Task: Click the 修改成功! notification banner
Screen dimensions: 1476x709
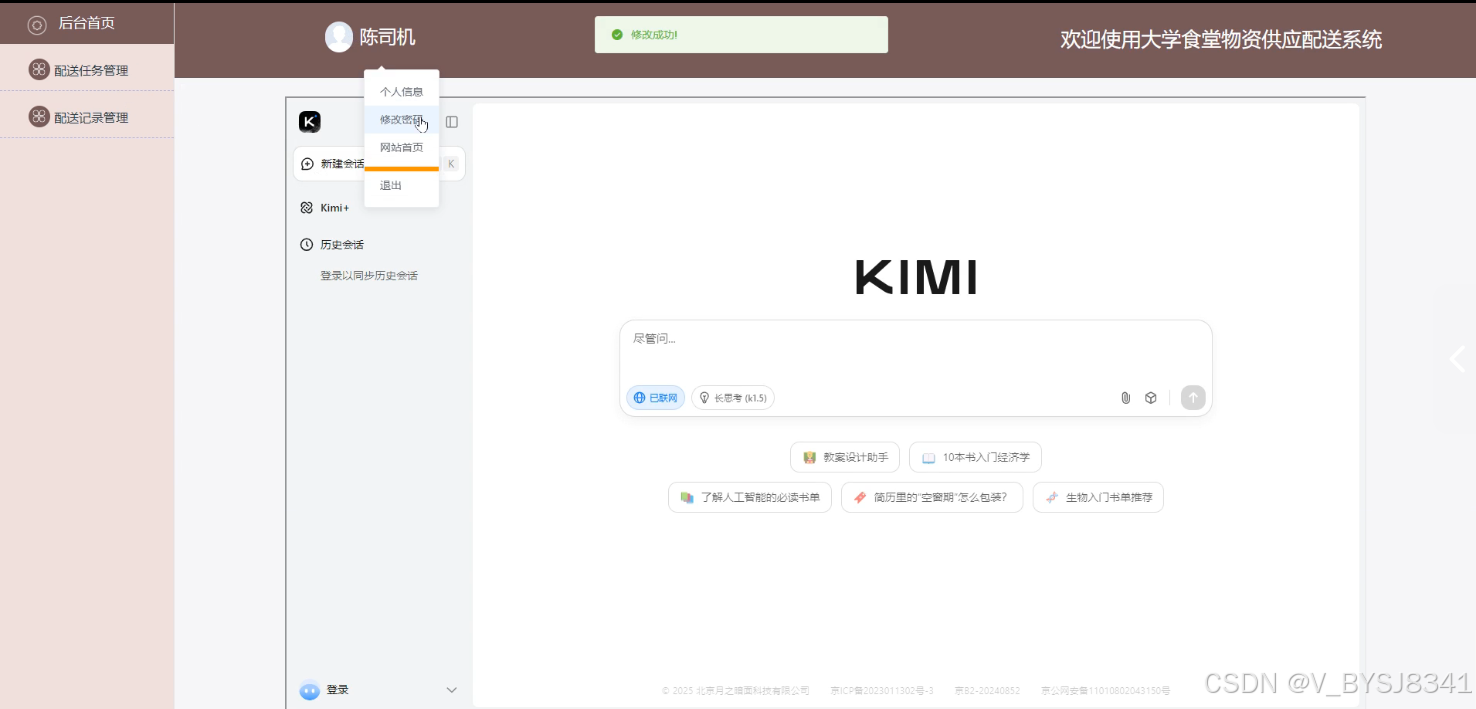Action: click(x=741, y=34)
